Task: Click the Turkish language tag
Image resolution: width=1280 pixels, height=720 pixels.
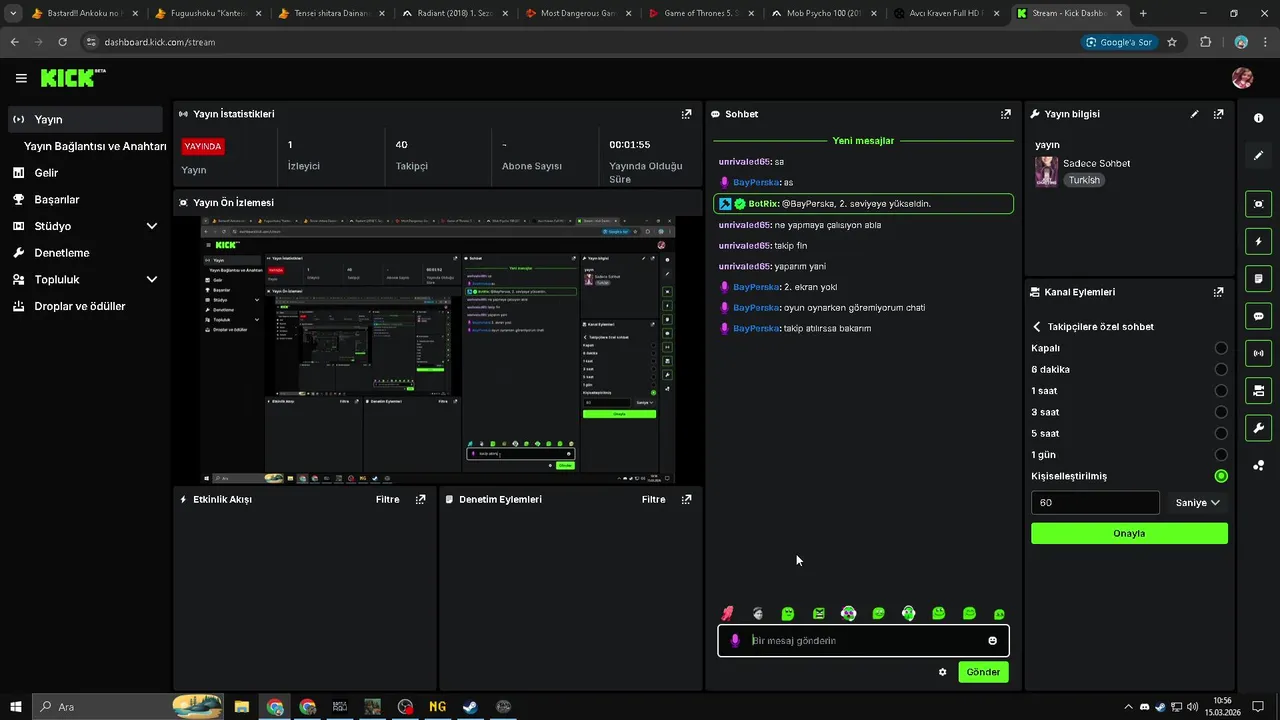Action: pos(1084,180)
